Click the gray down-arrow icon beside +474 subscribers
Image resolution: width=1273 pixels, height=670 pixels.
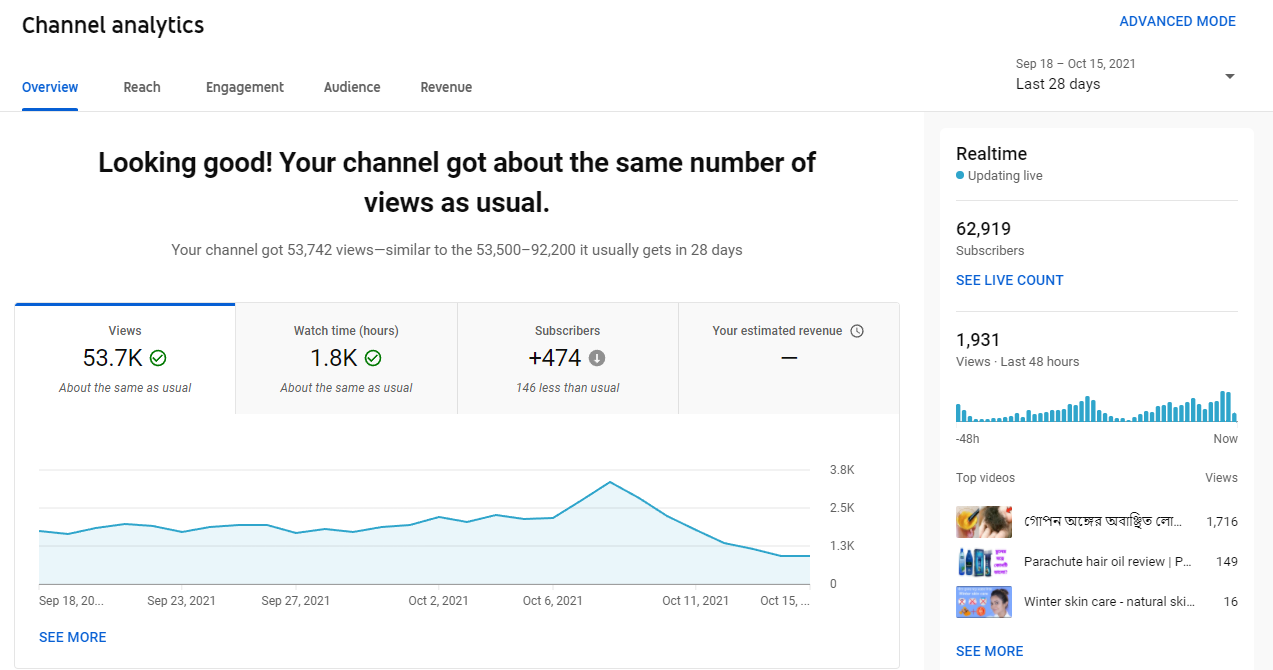tap(597, 358)
